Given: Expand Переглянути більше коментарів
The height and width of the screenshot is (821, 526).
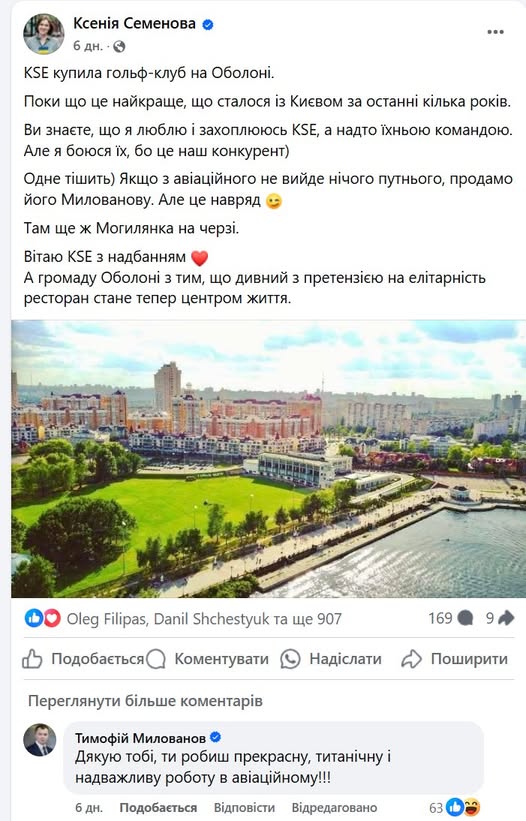Looking at the screenshot, I should [145, 701].
